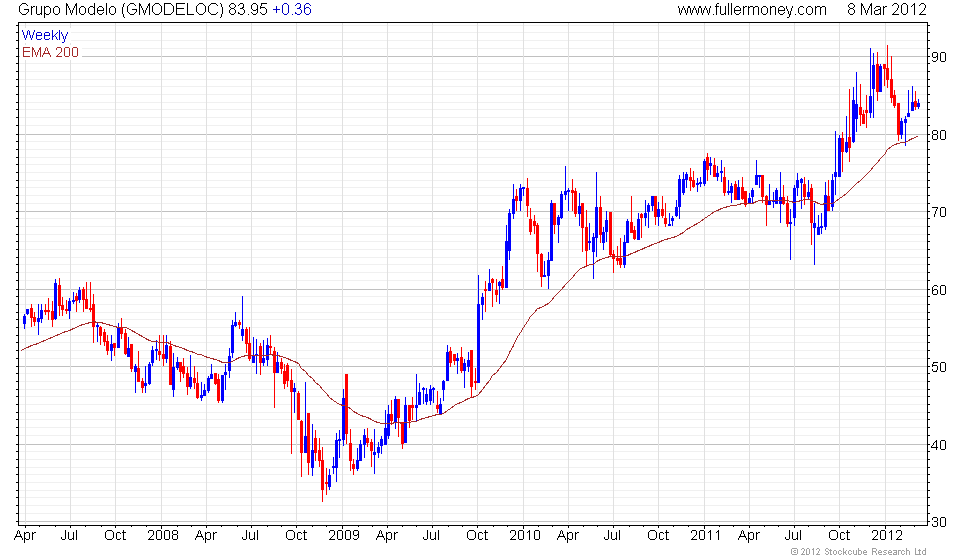Click the 40 price axis label

pyautogui.click(x=939, y=445)
